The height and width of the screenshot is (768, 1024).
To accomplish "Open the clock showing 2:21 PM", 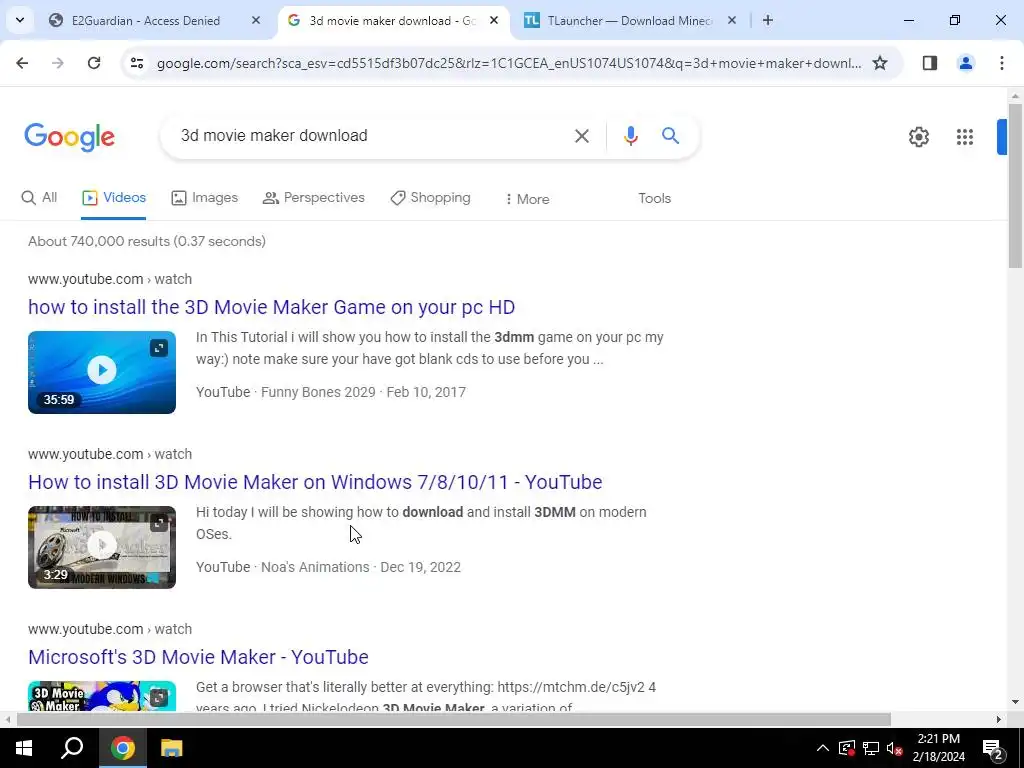I will [x=938, y=748].
